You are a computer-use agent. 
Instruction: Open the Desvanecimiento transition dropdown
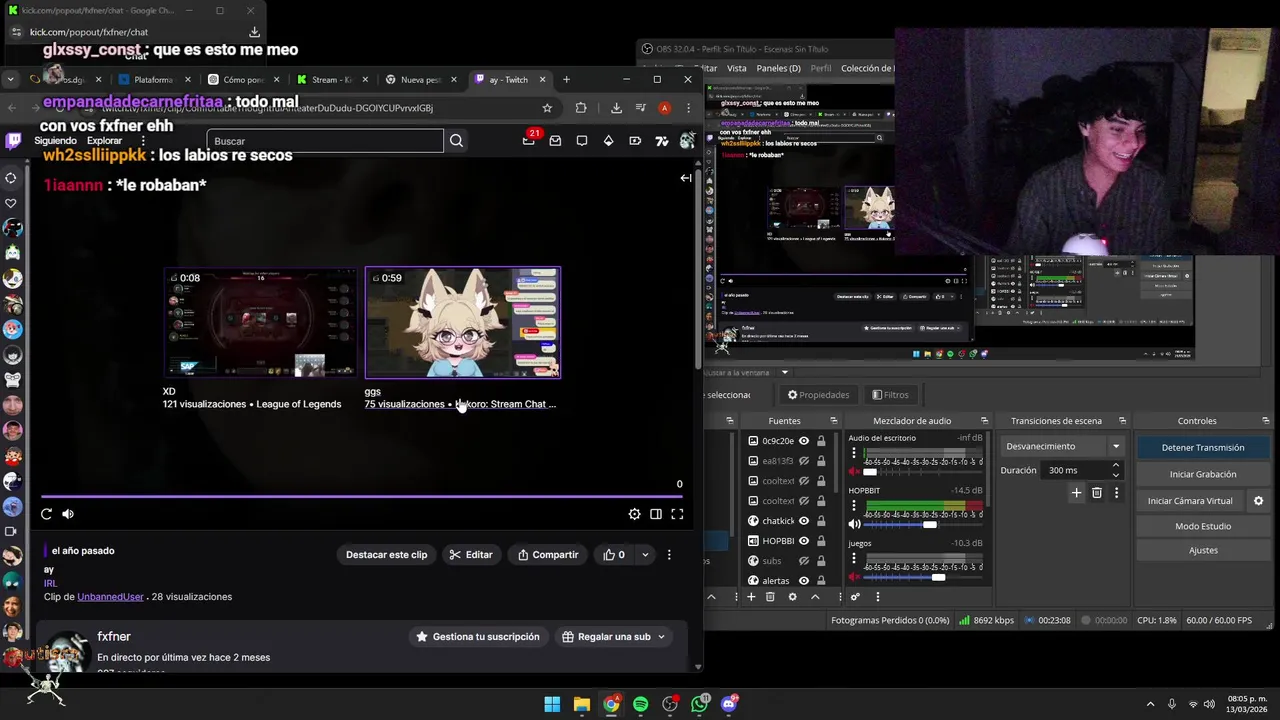(1063, 447)
